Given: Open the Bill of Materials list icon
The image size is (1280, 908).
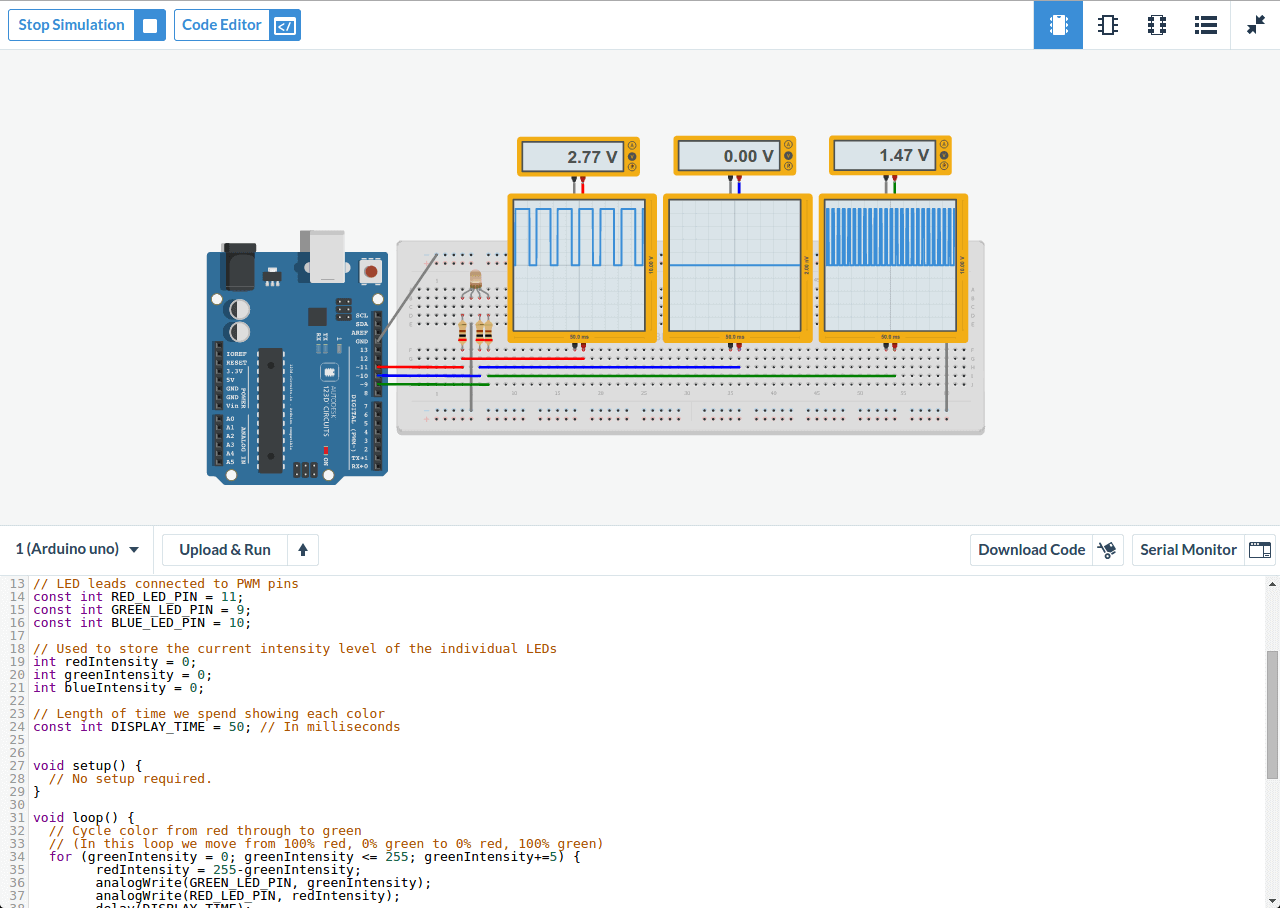Looking at the screenshot, I should (1205, 25).
